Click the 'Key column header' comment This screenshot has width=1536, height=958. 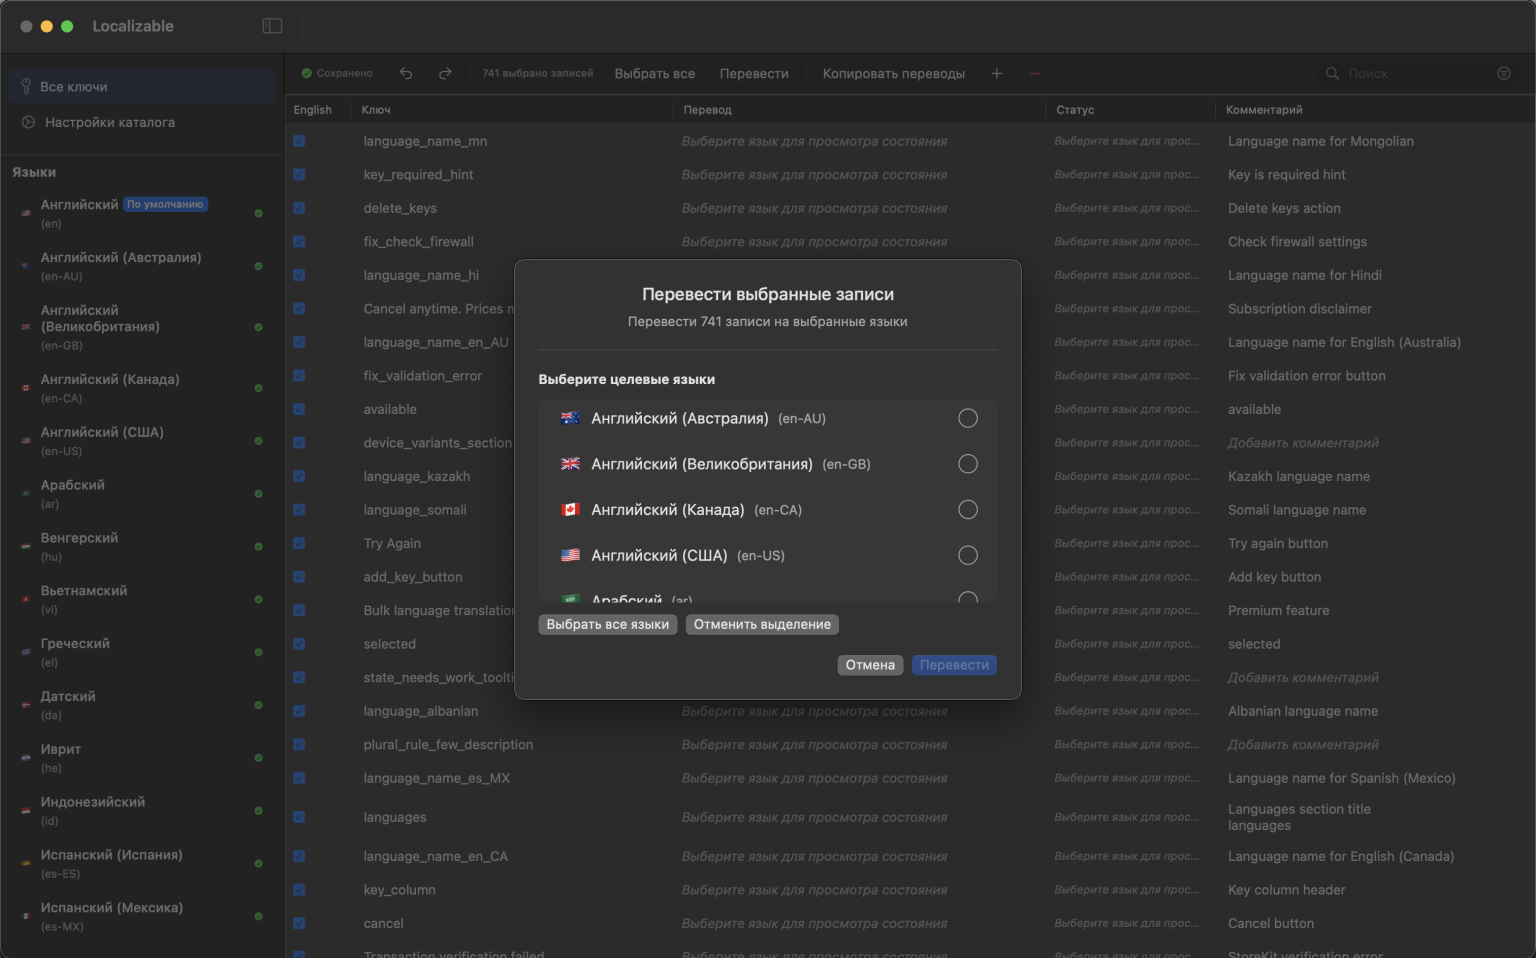tap(1287, 890)
